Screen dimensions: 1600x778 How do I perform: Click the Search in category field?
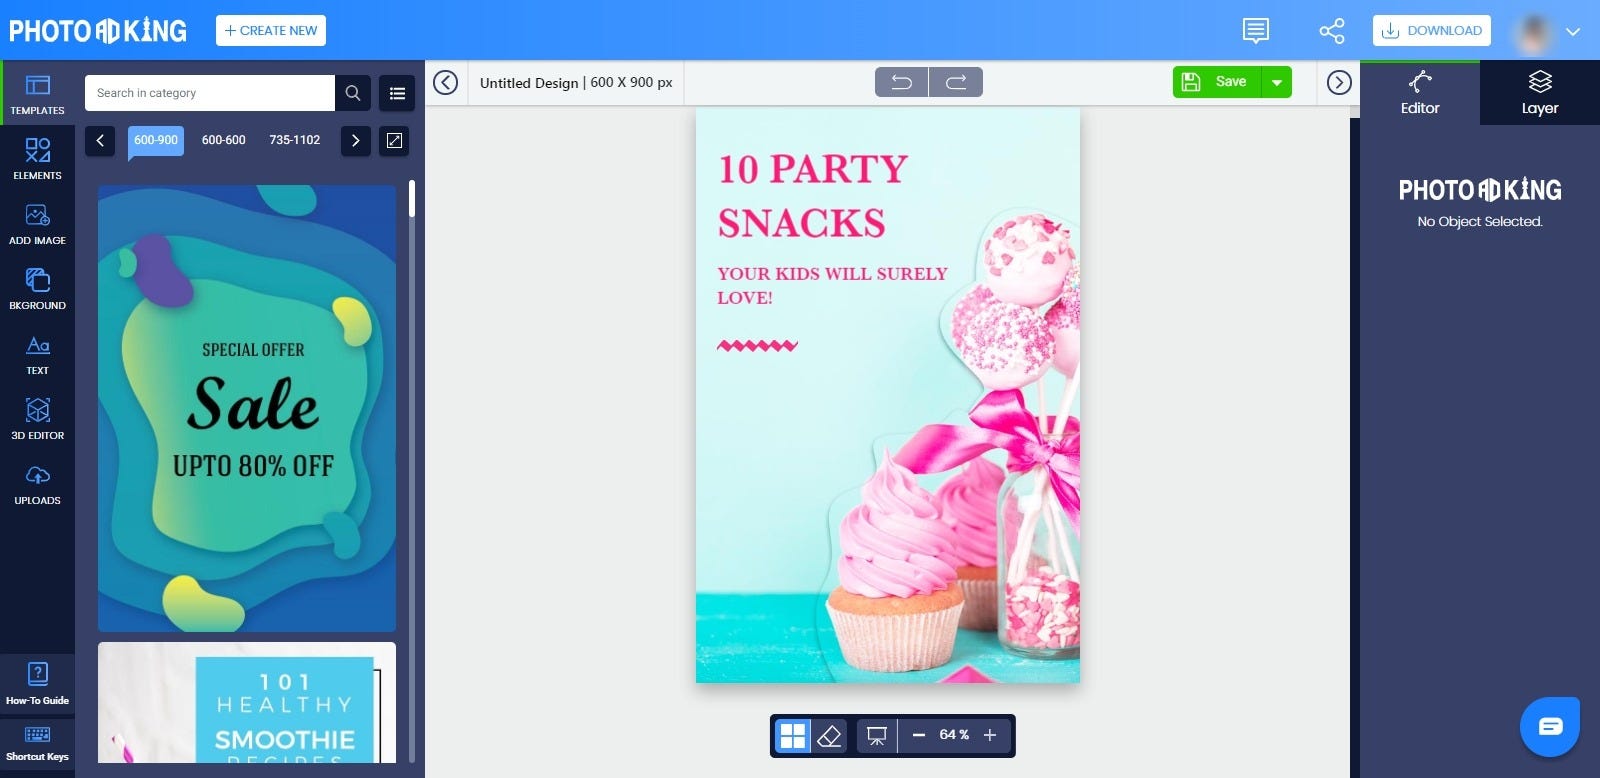[210, 93]
